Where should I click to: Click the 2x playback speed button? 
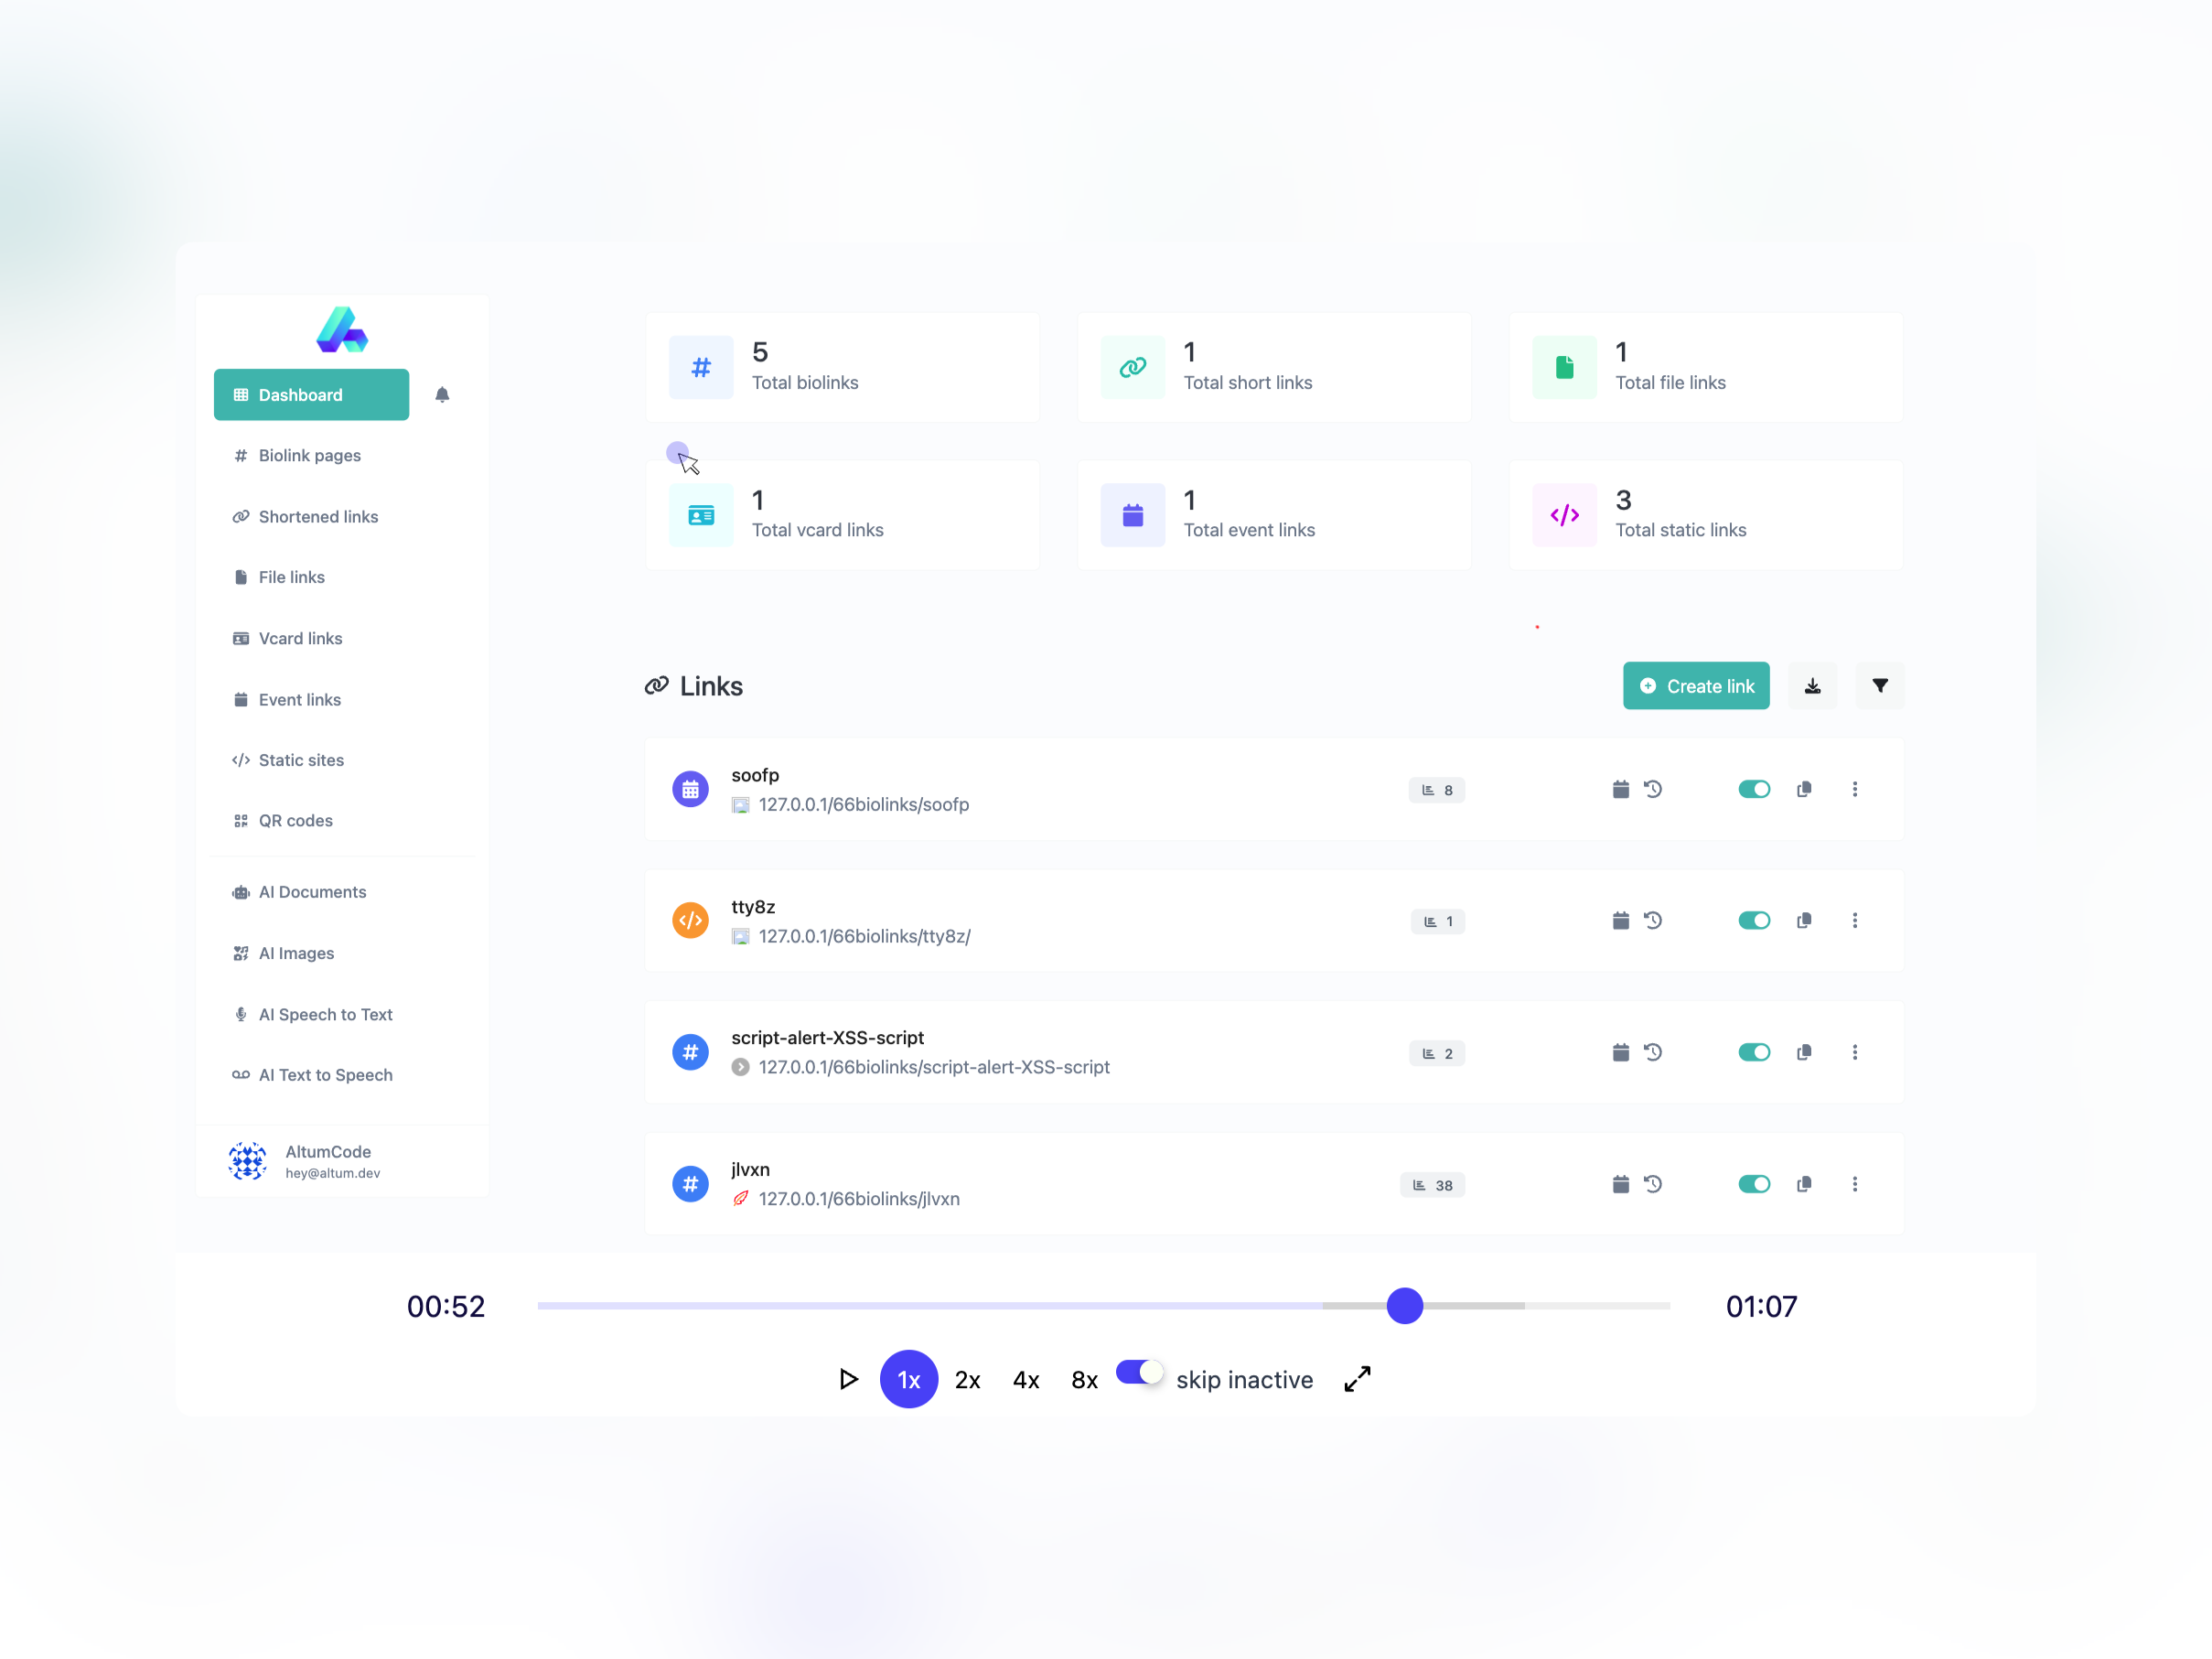[967, 1378]
